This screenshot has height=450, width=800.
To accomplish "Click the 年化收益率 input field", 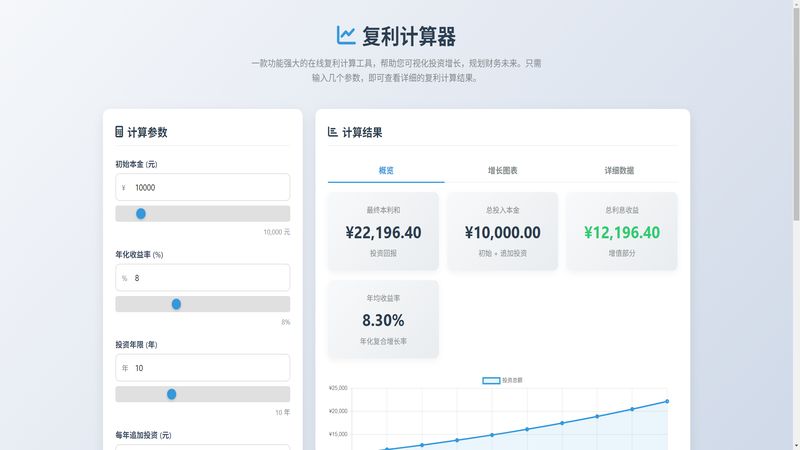I will pos(210,278).
